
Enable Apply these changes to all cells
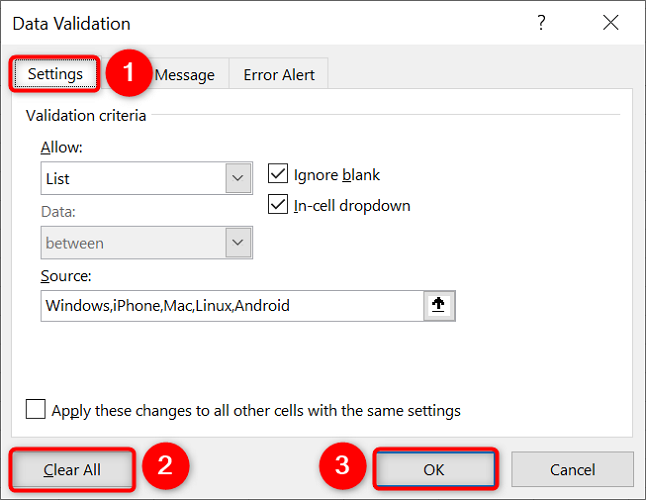point(36,410)
